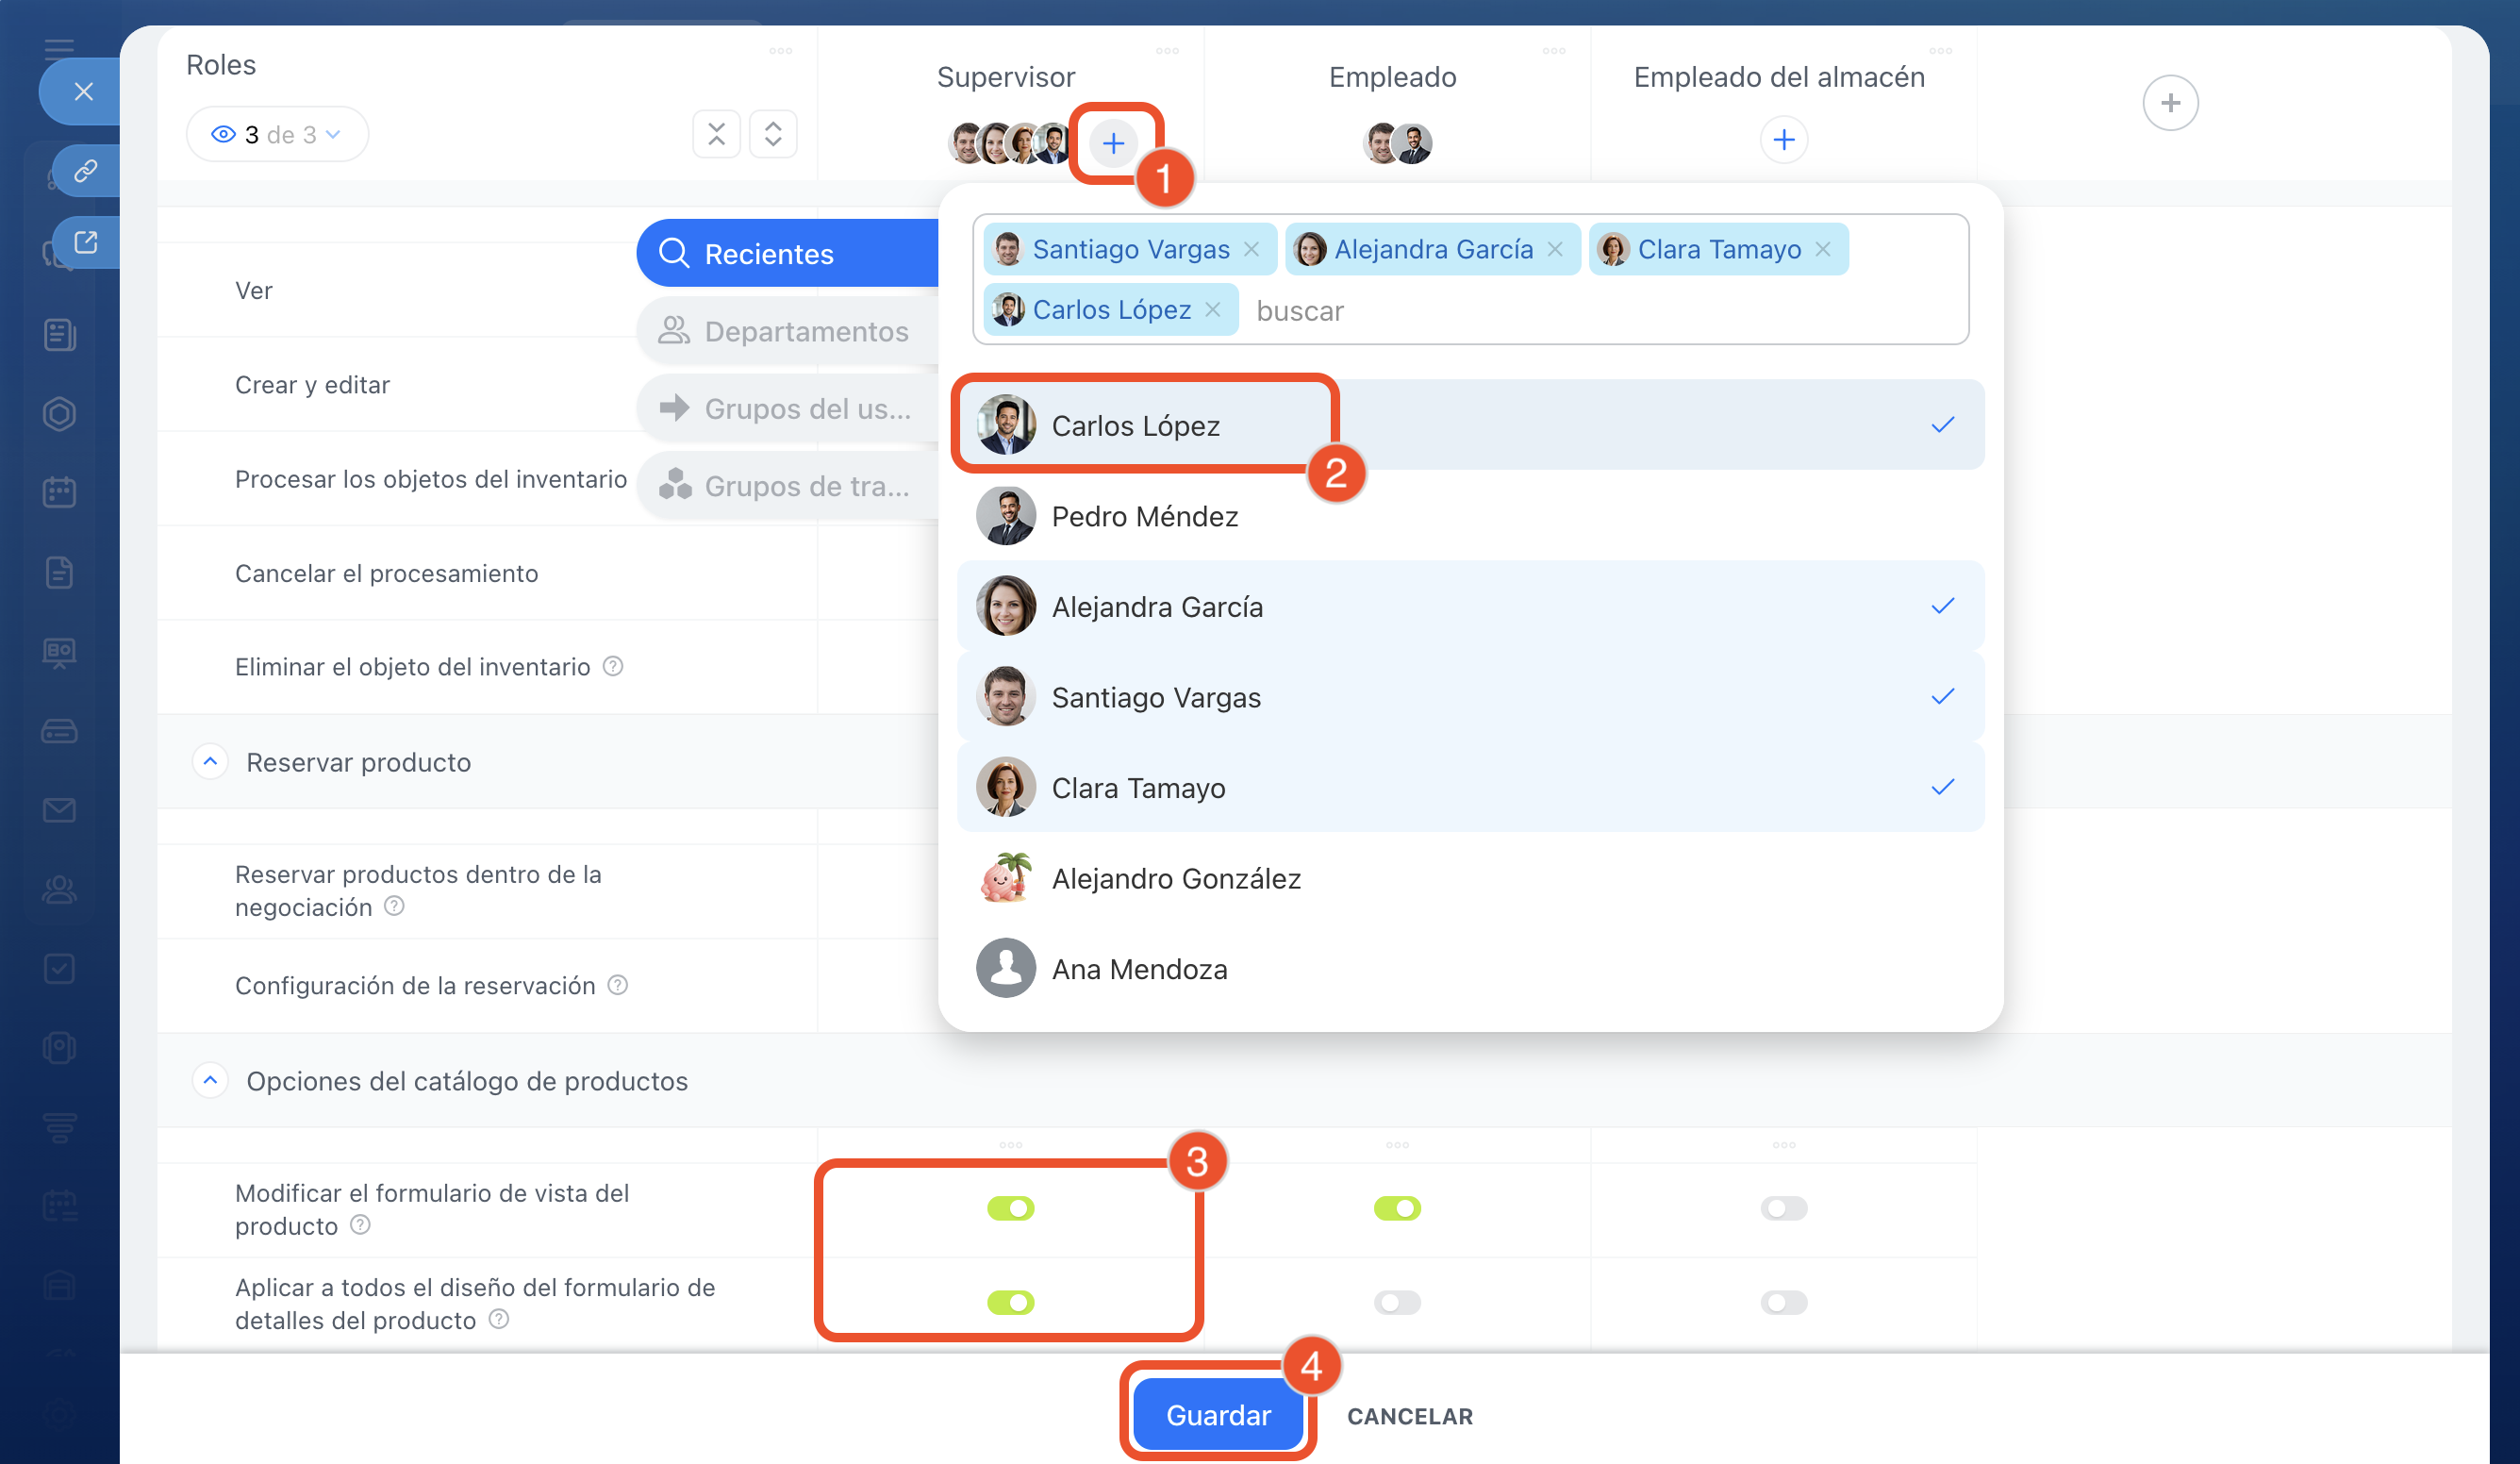Open the 3 de 3 roles dropdown

(277, 134)
